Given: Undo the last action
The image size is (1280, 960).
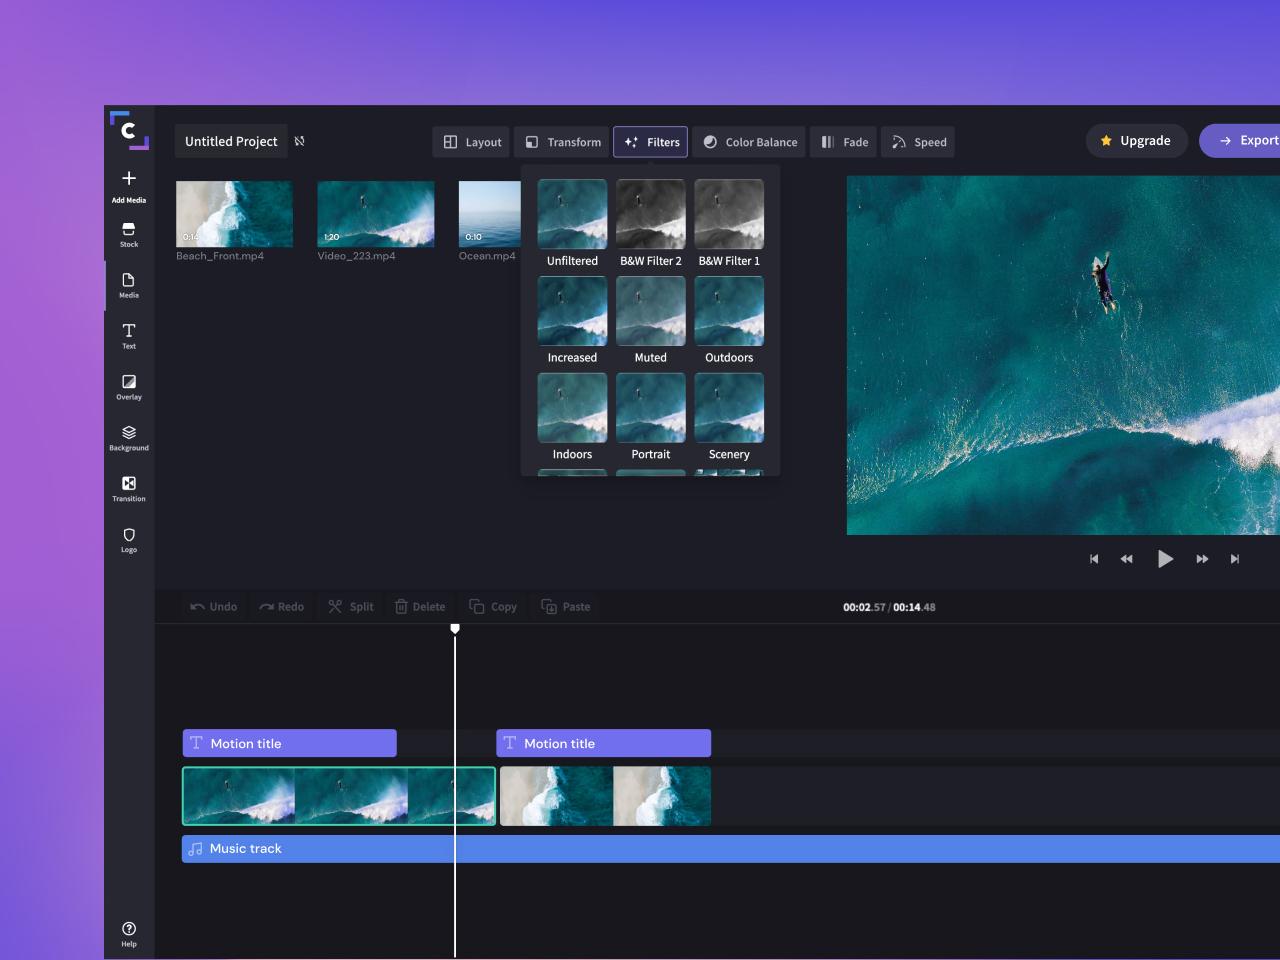Looking at the screenshot, I should pyautogui.click(x=213, y=606).
